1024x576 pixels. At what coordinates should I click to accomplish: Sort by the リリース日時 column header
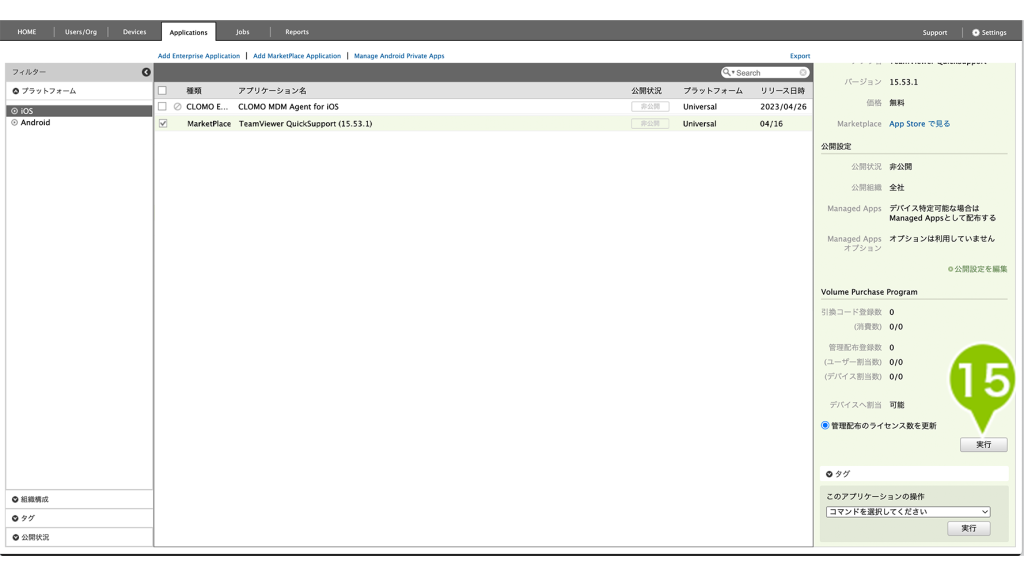782,91
